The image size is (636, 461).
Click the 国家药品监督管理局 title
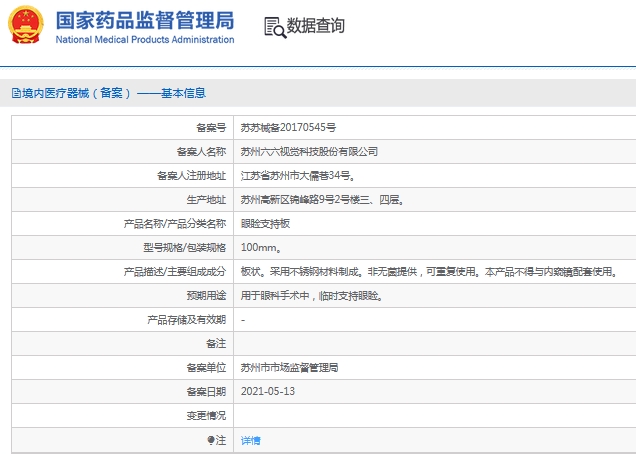[145, 20]
